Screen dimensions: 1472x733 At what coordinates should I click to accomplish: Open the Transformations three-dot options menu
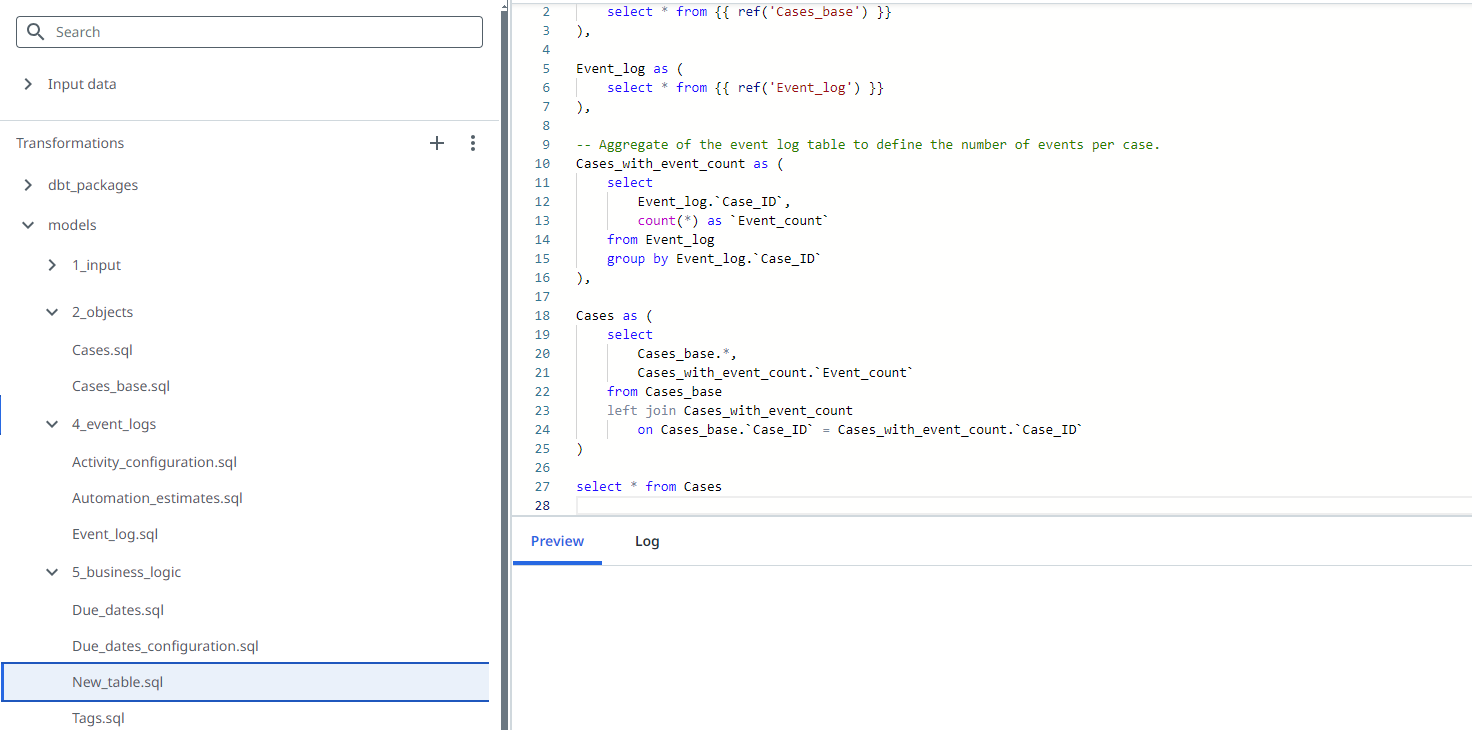click(473, 143)
